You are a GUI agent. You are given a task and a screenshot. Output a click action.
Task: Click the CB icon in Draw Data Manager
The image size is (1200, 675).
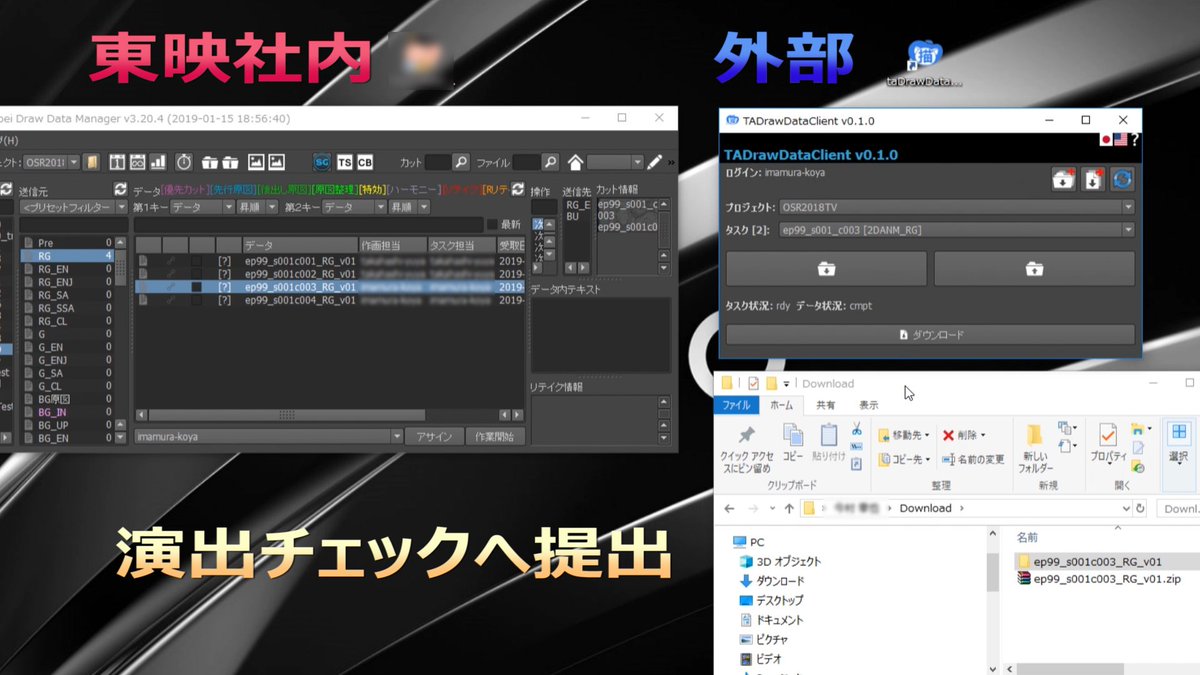coord(365,162)
